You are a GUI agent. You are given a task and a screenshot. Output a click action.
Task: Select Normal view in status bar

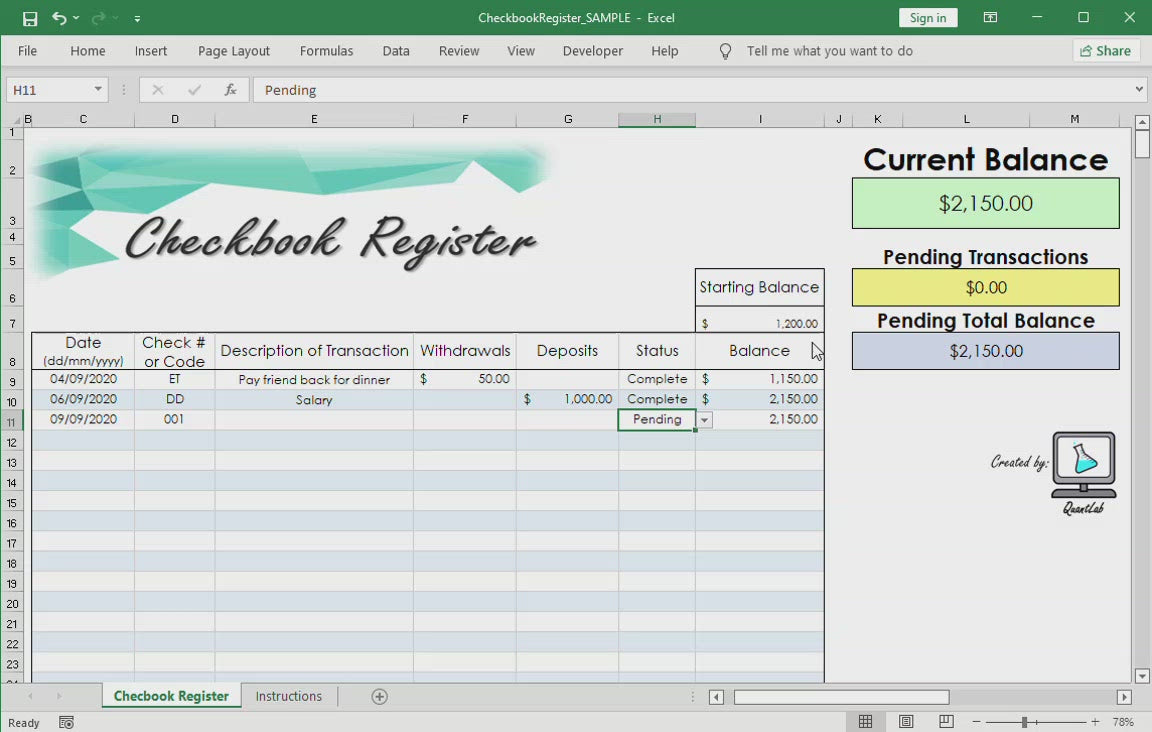(x=866, y=722)
